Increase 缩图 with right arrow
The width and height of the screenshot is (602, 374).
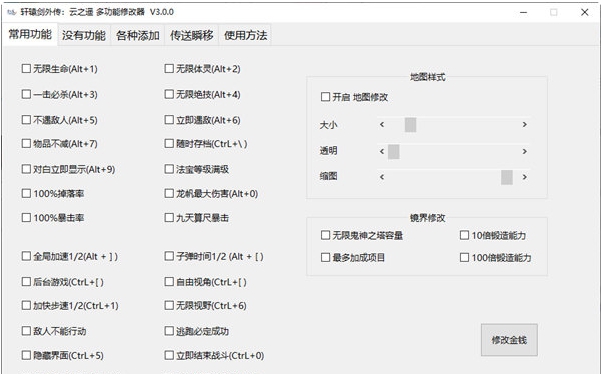(x=524, y=177)
